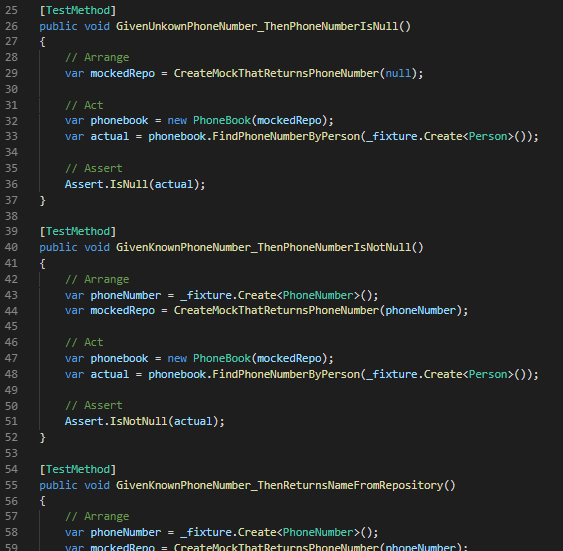563x551 pixels.
Task: Click line number 25 in the gutter
Action: tap(11, 10)
